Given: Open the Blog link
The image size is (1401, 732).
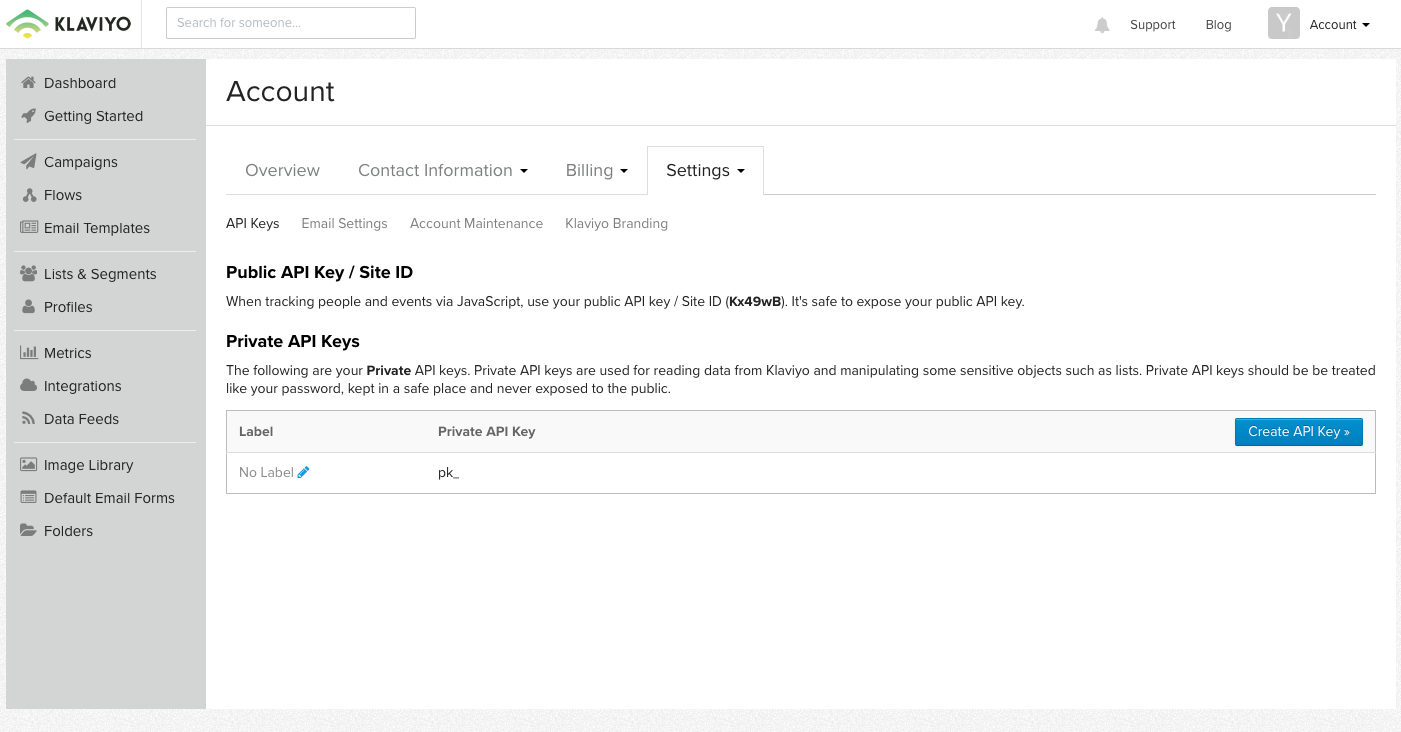Looking at the screenshot, I should point(1218,25).
